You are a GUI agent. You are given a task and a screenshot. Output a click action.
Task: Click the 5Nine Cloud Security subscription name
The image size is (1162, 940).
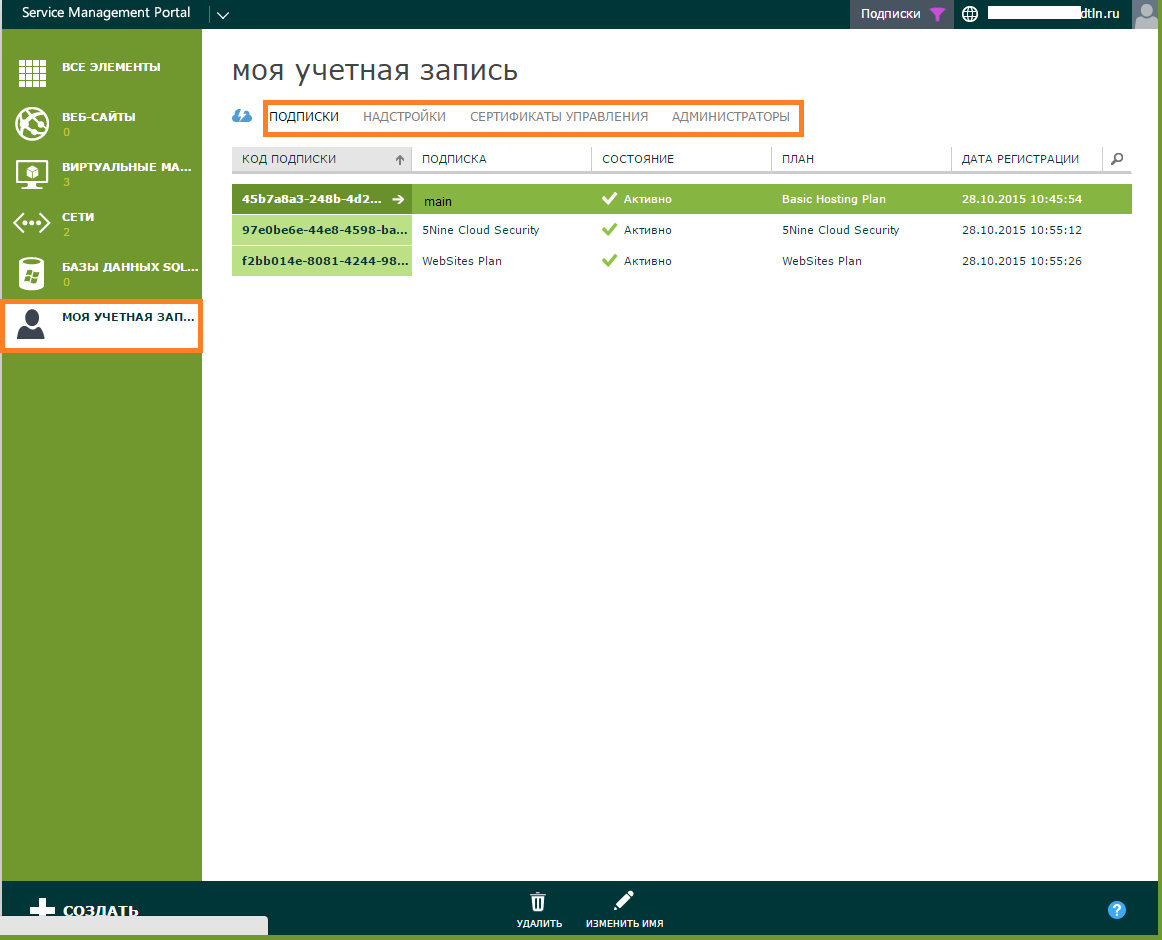point(480,230)
